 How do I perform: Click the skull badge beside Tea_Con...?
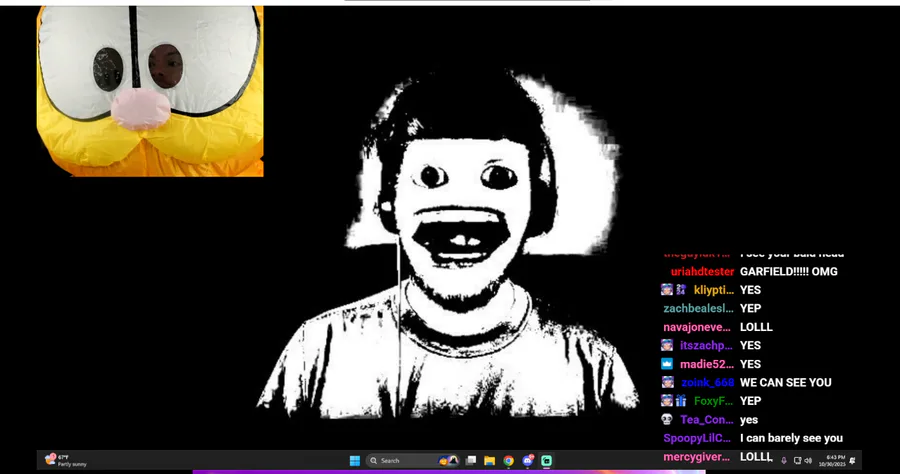(x=666, y=419)
